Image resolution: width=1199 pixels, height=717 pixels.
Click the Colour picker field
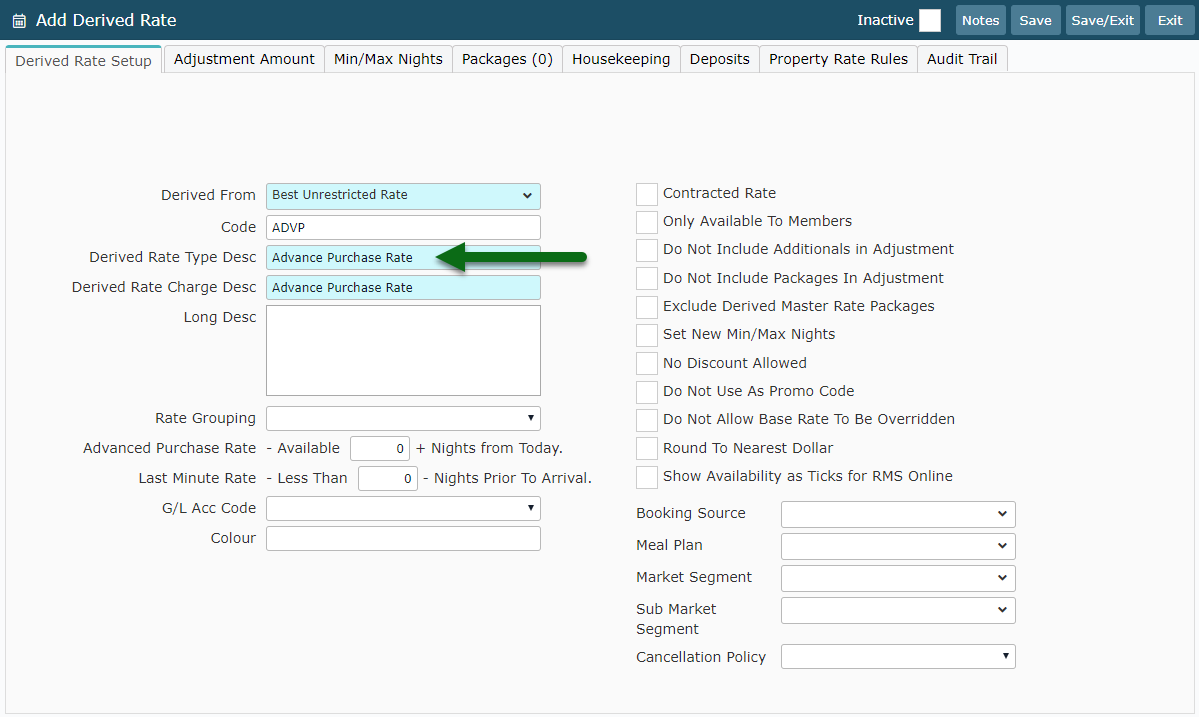pyautogui.click(x=403, y=538)
